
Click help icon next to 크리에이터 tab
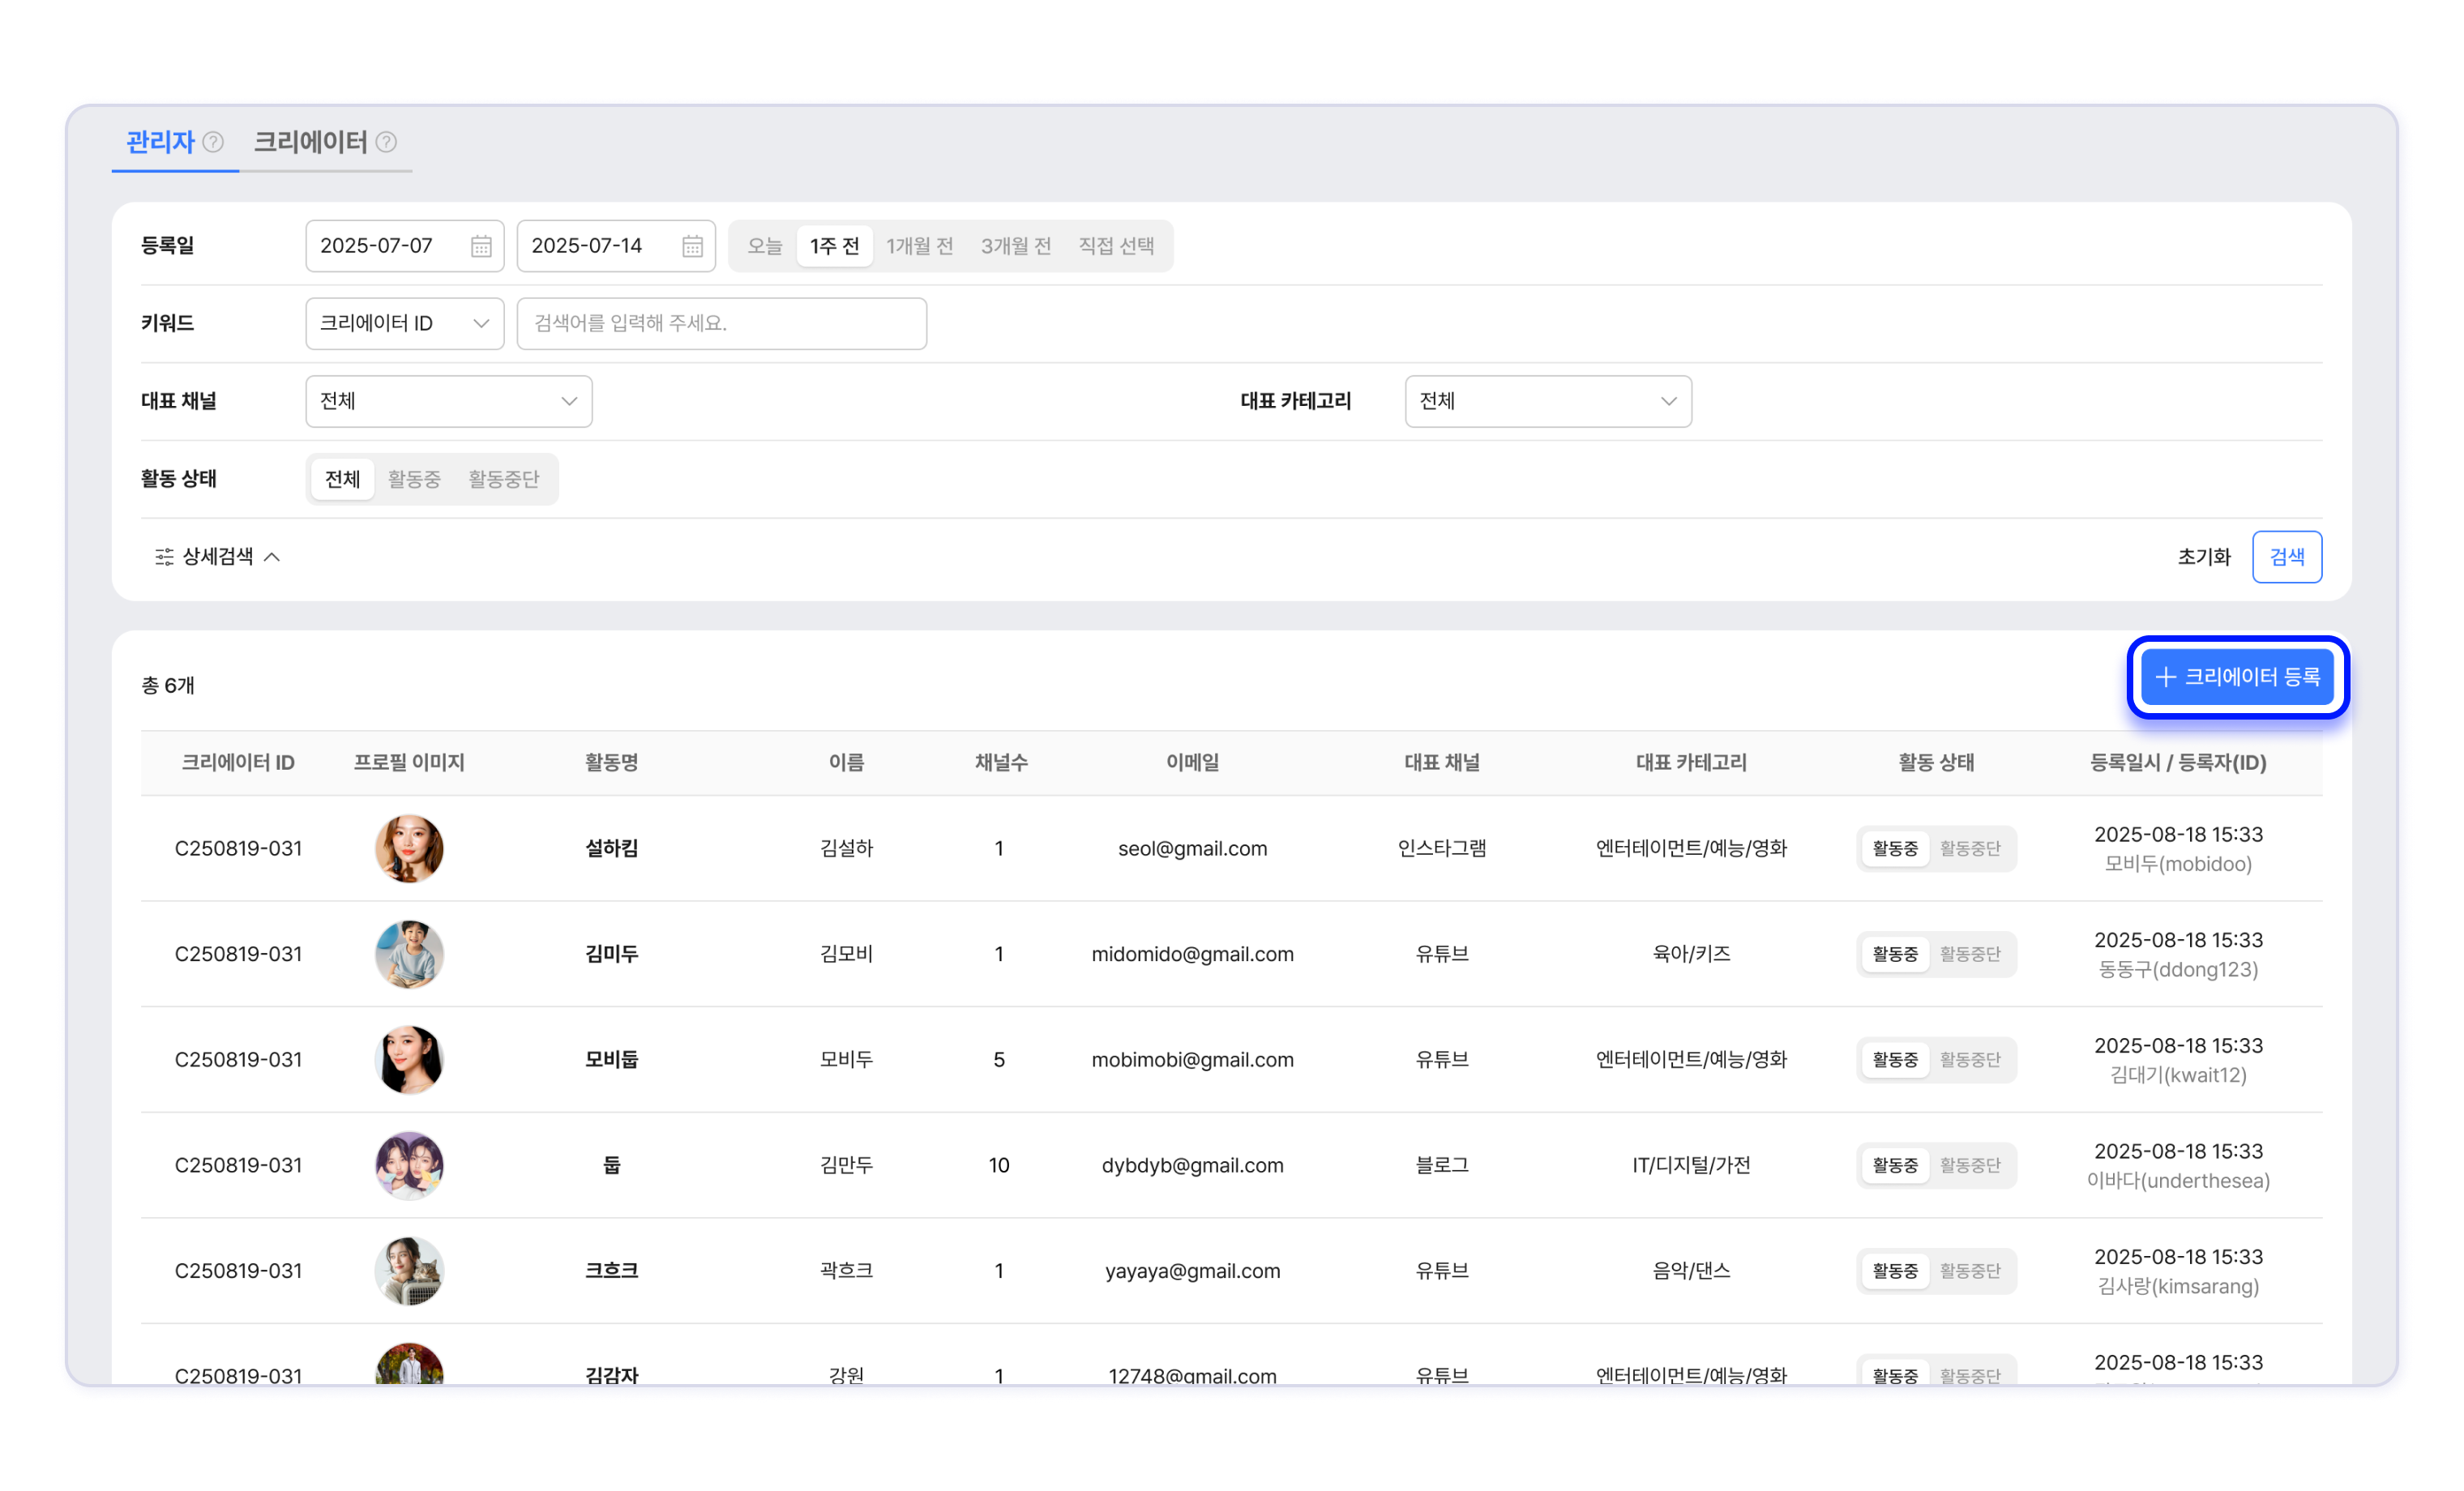386,142
